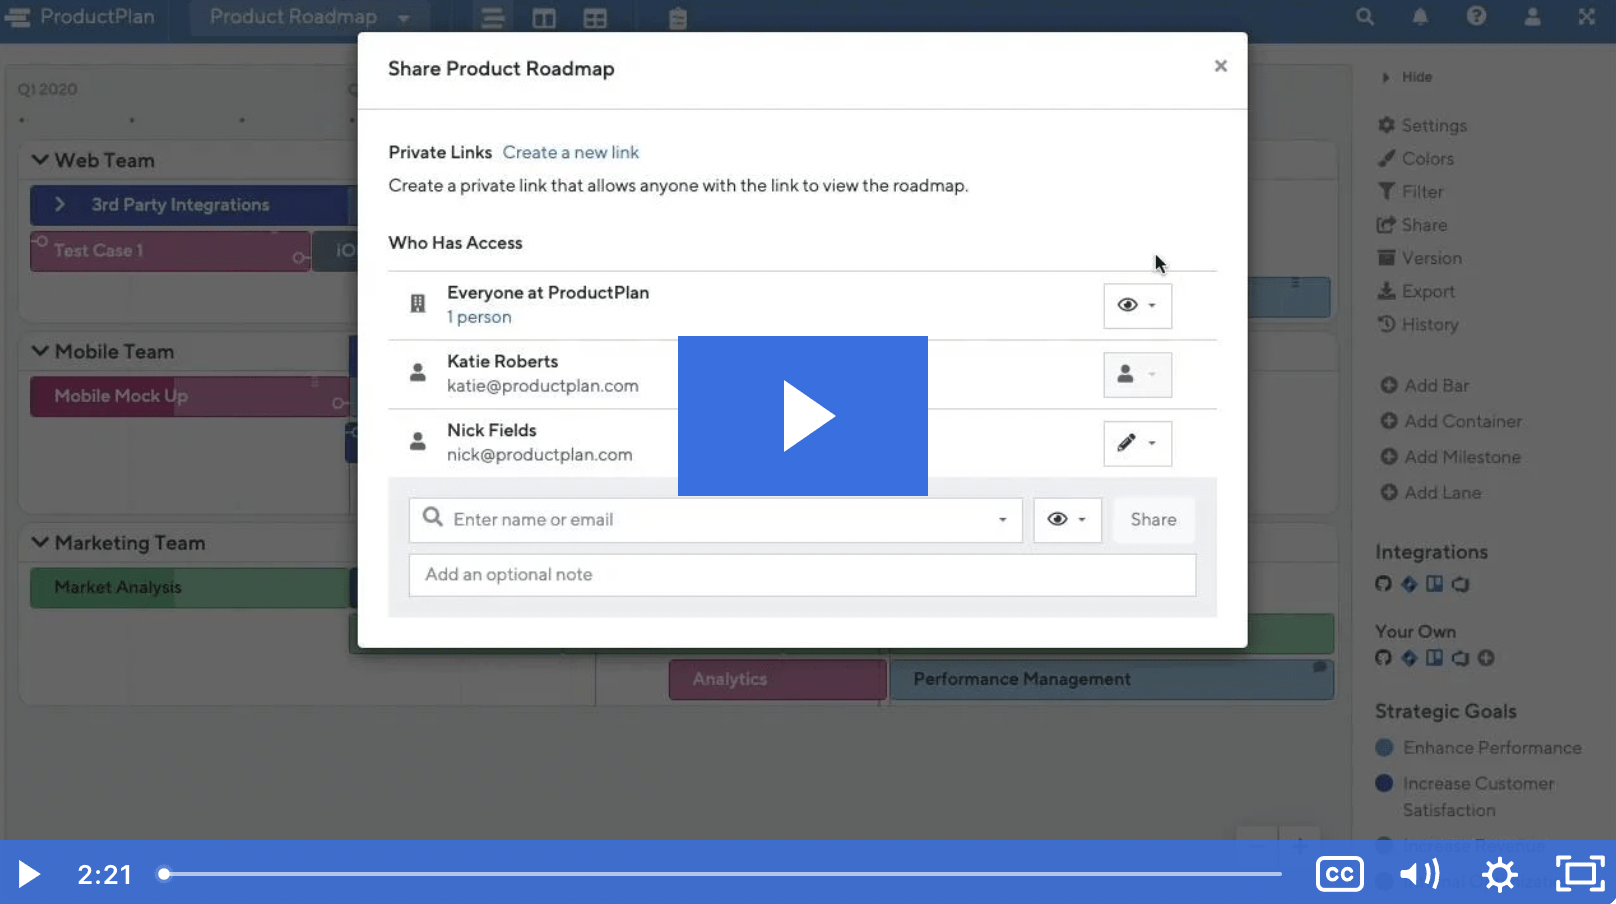Click the Add an optional note field
Viewport: 1616px width, 904px height.
click(x=802, y=575)
